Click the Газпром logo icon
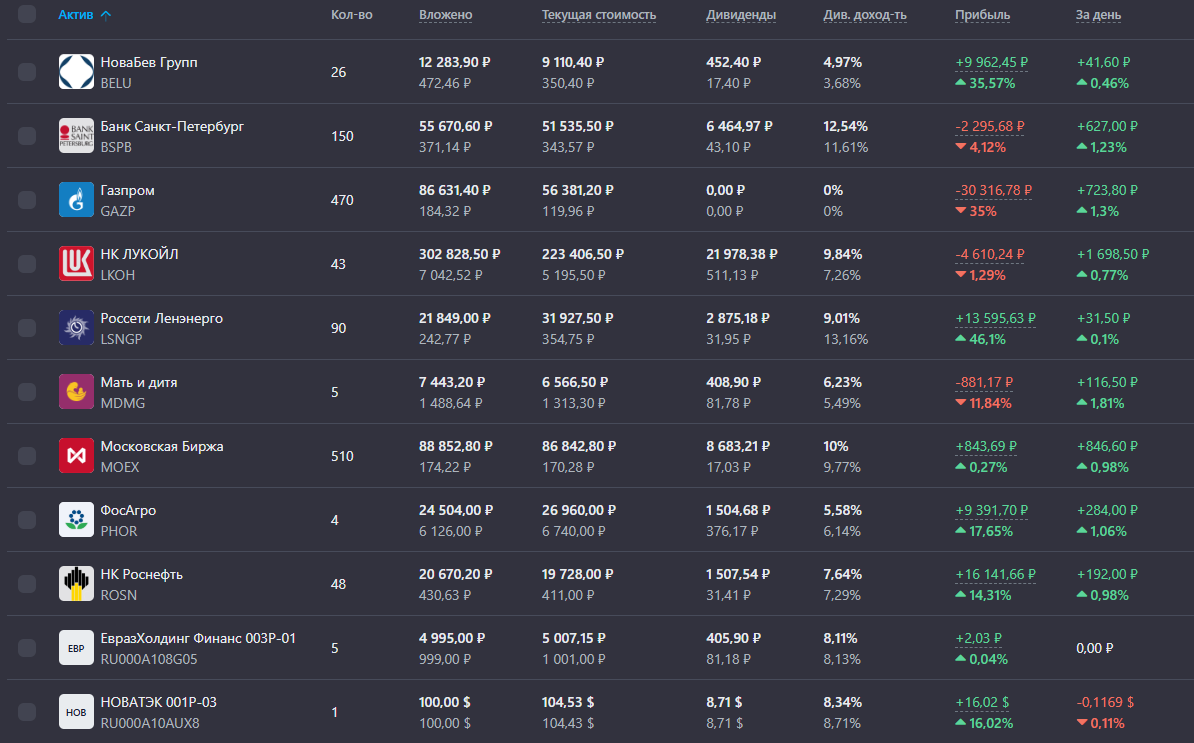The image size is (1194, 743). pos(76,199)
